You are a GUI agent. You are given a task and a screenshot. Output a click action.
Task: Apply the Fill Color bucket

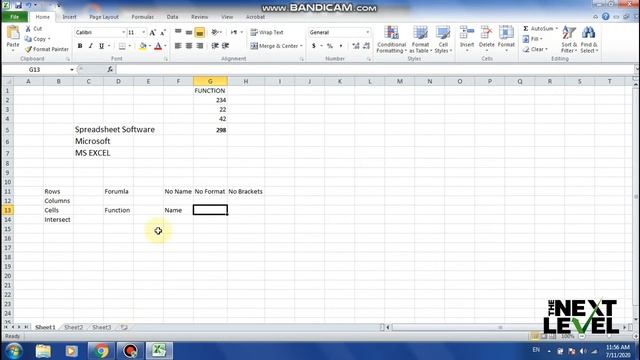coord(143,46)
